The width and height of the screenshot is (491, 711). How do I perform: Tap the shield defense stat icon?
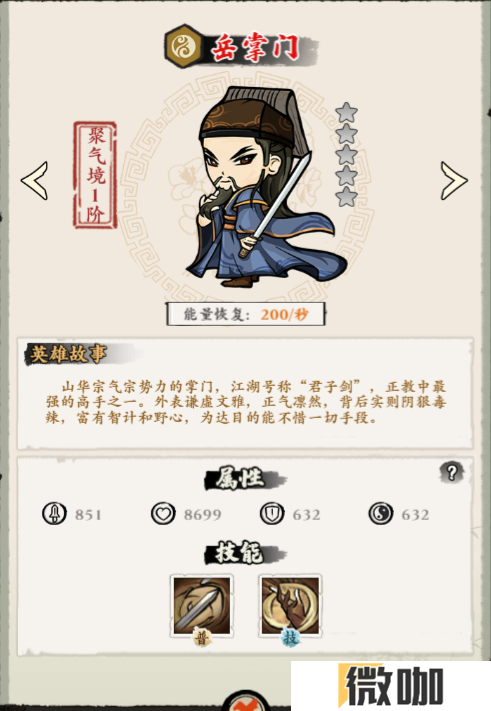tap(272, 514)
